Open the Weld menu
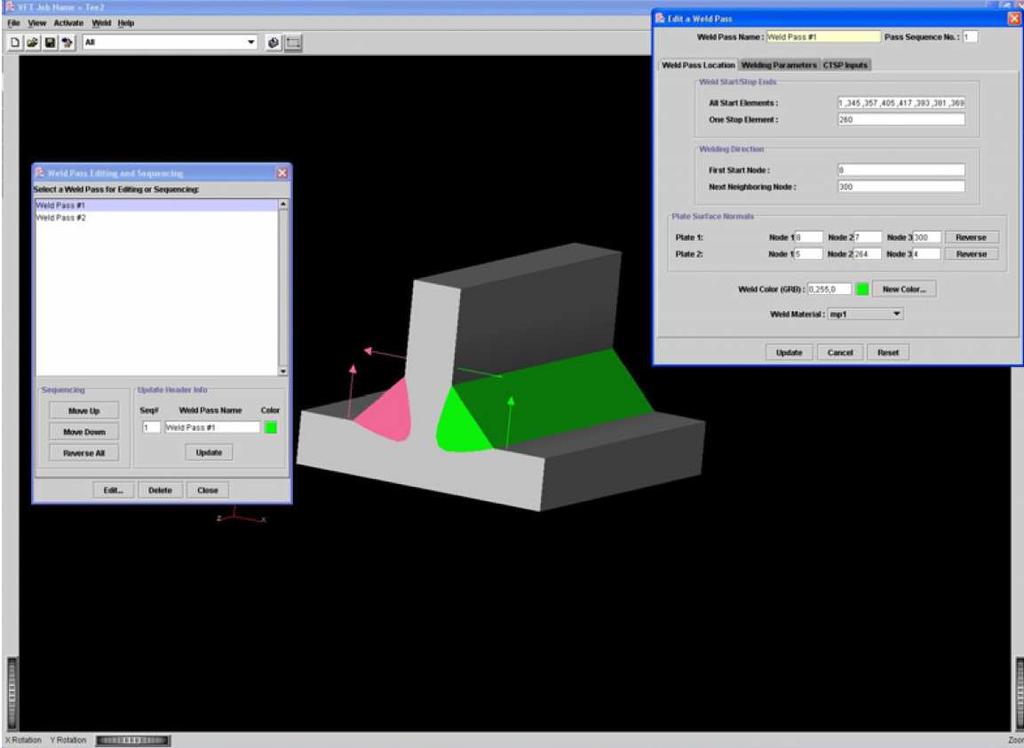 [101, 23]
